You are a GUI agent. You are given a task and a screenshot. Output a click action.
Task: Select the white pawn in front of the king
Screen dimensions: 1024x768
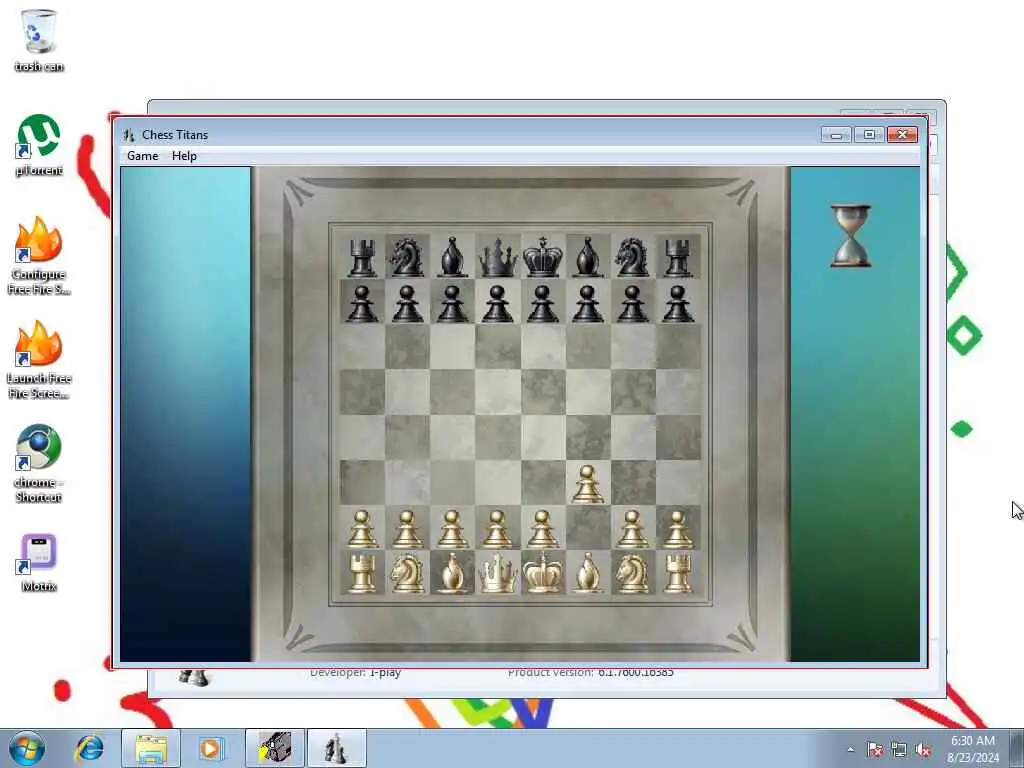tap(543, 529)
